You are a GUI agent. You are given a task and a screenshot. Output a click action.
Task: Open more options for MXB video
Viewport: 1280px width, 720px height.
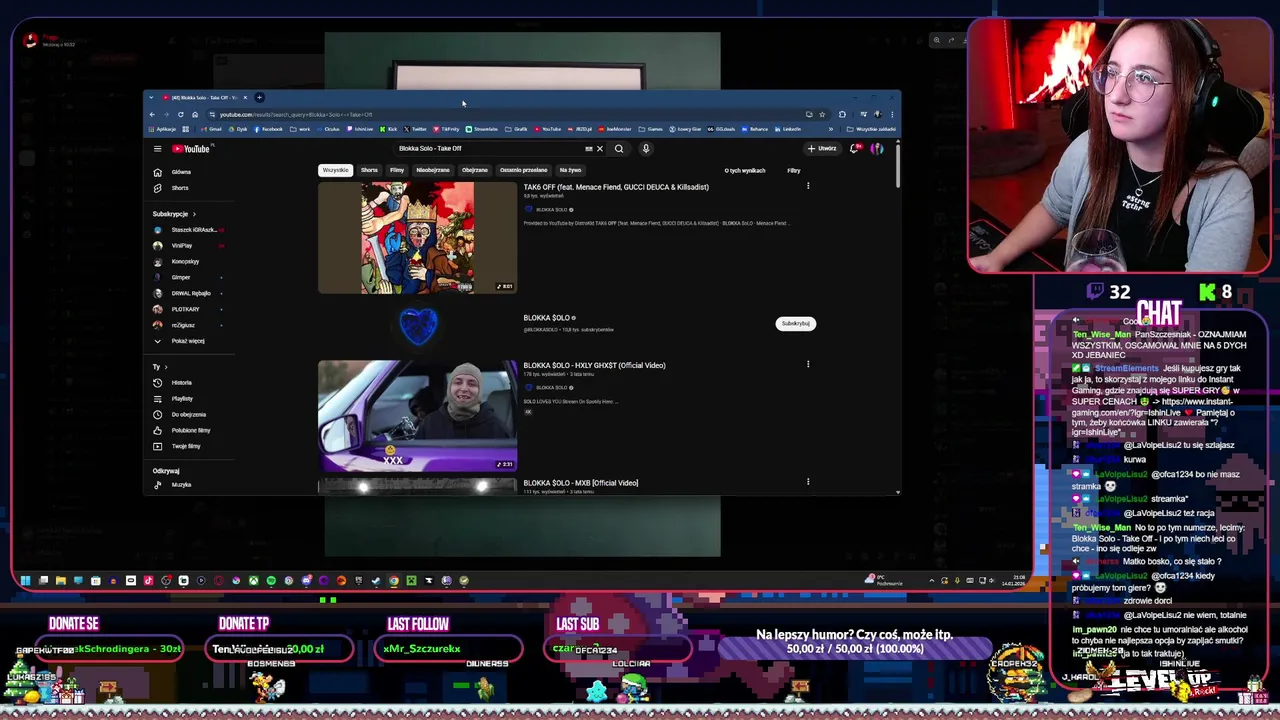pos(808,482)
